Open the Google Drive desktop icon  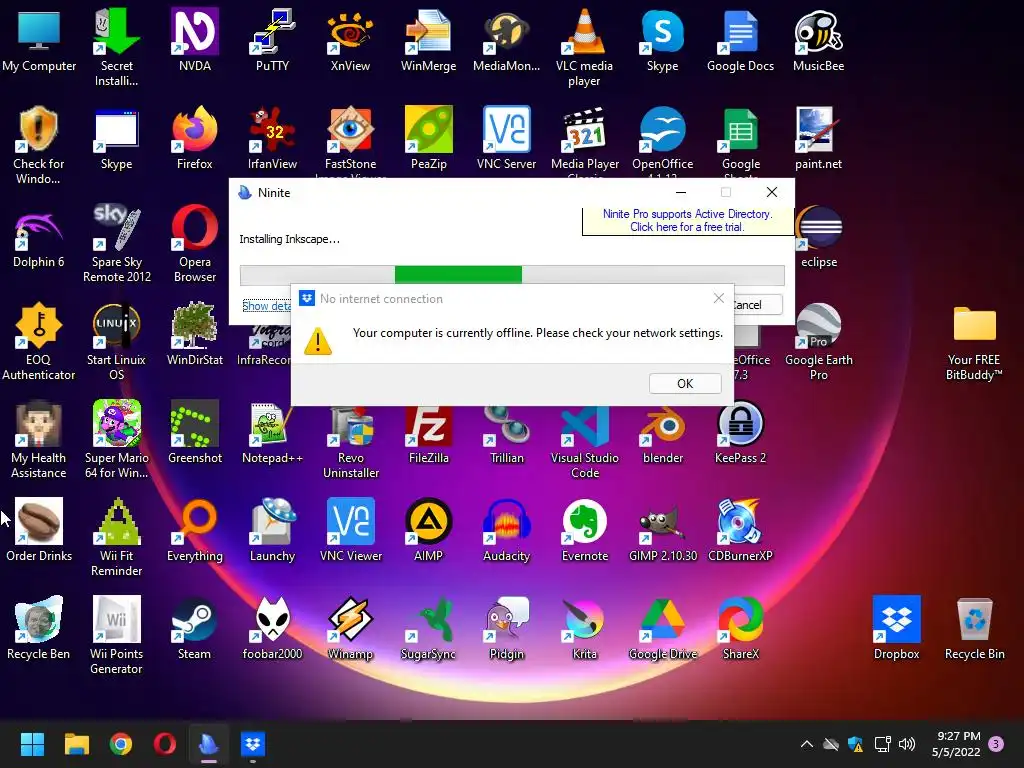663,628
